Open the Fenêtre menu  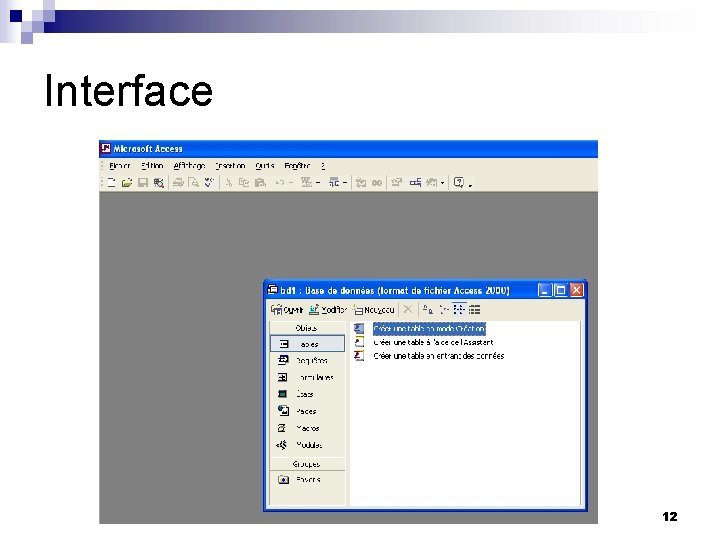(x=297, y=166)
